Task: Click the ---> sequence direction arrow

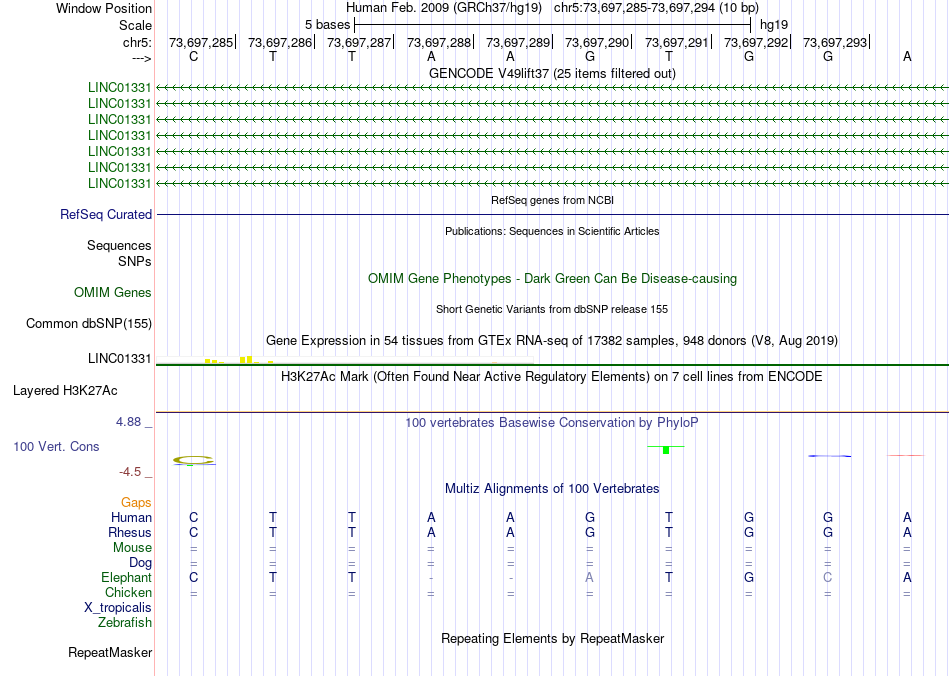Action: click(x=141, y=58)
